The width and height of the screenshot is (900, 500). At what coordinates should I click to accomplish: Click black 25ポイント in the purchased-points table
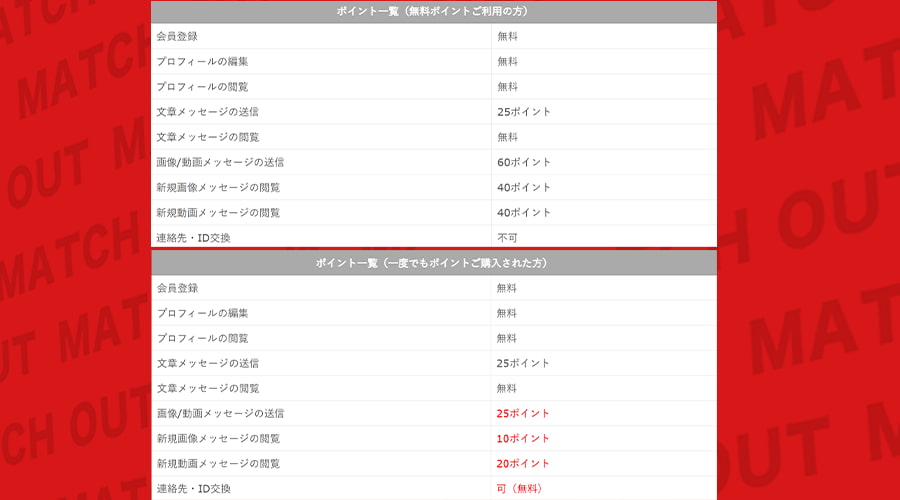tap(523, 363)
